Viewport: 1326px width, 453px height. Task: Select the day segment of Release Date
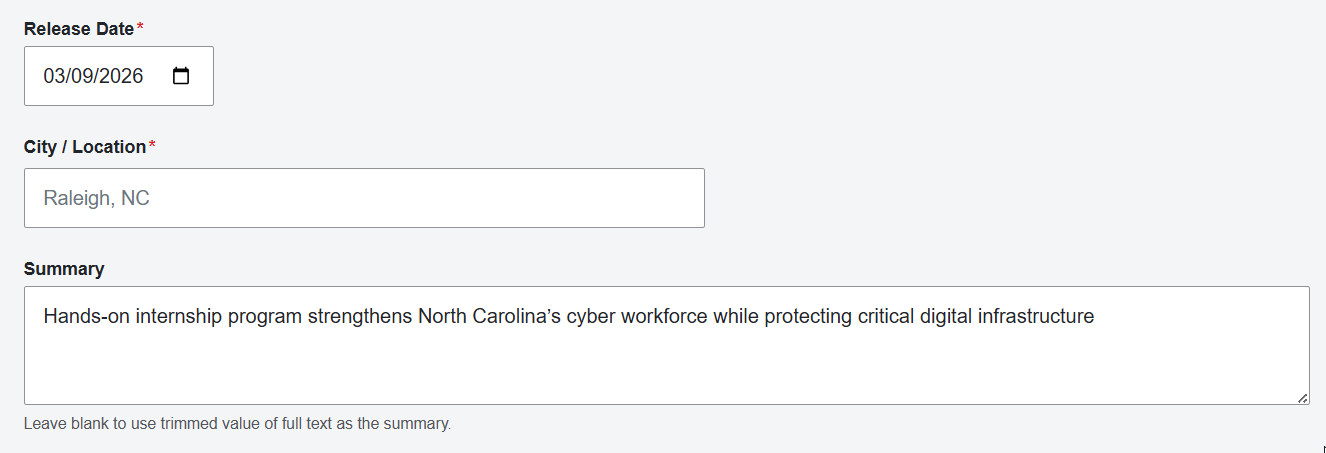(x=81, y=76)
